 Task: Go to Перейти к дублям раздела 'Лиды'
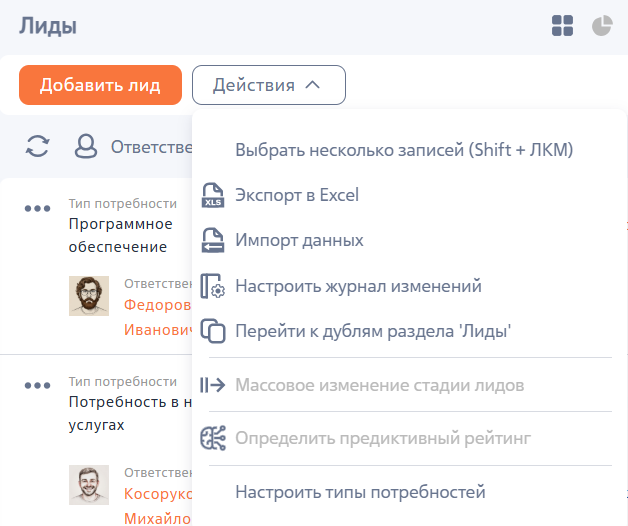point(373,331)
